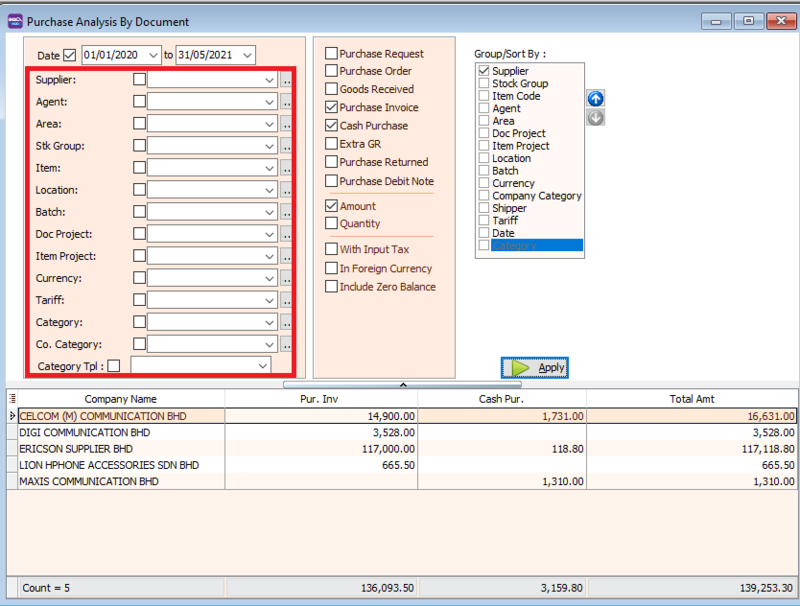Uncheck the Cash Purchase option
This screenshot has height=606, width=800.
pyautogui.click(x=330, y=125)
